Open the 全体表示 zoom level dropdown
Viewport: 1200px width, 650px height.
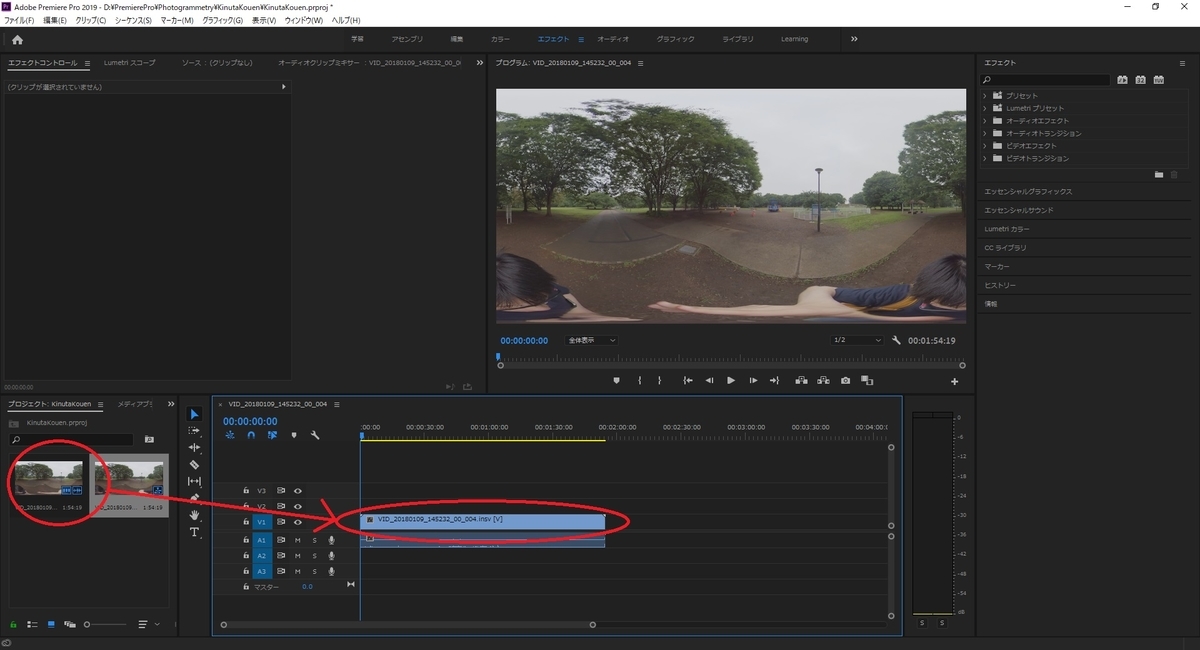point(591,340)
